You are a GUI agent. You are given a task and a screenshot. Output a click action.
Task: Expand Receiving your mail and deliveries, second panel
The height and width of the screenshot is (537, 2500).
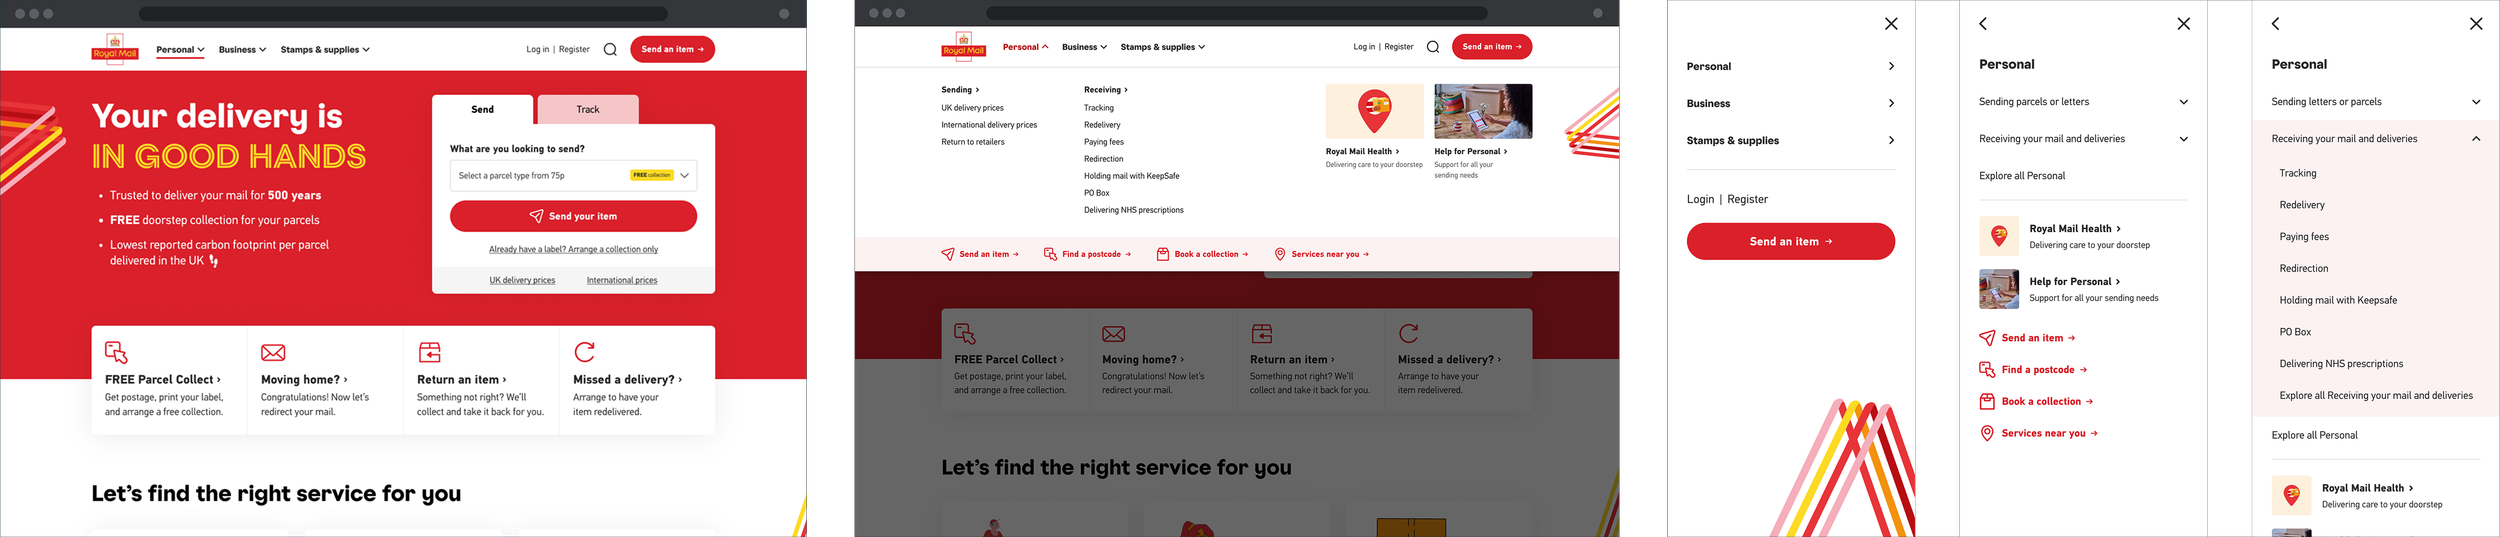tap(2083, 139)
